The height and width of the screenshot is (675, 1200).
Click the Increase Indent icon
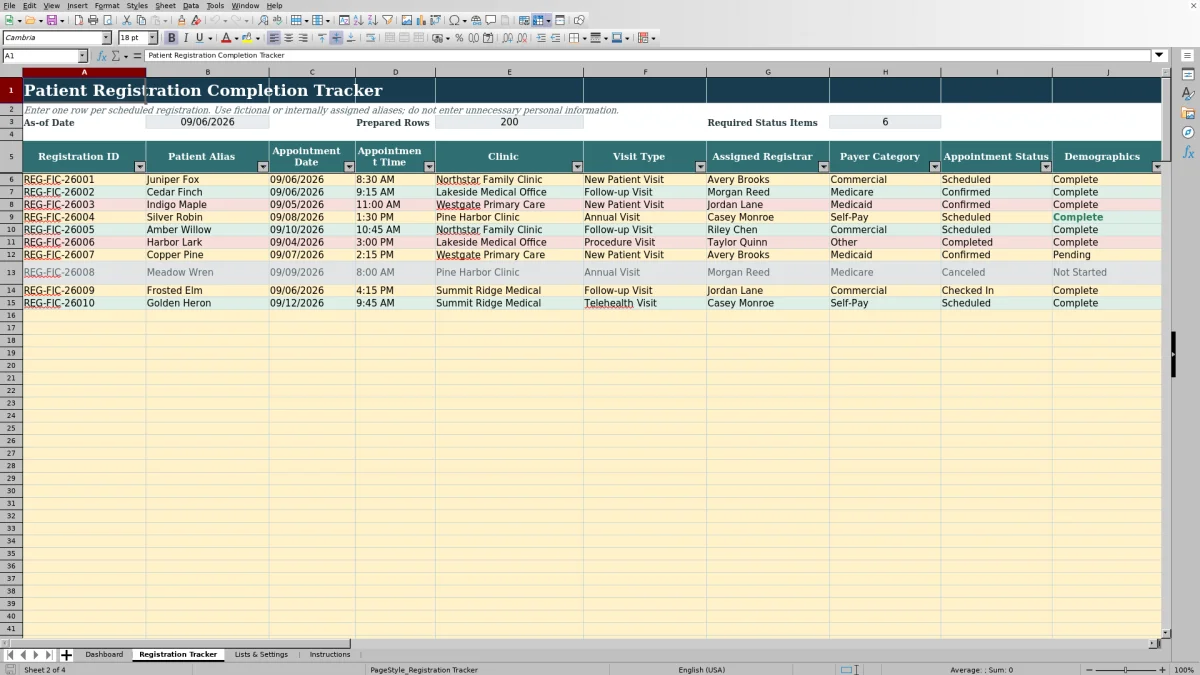point(541,38)
